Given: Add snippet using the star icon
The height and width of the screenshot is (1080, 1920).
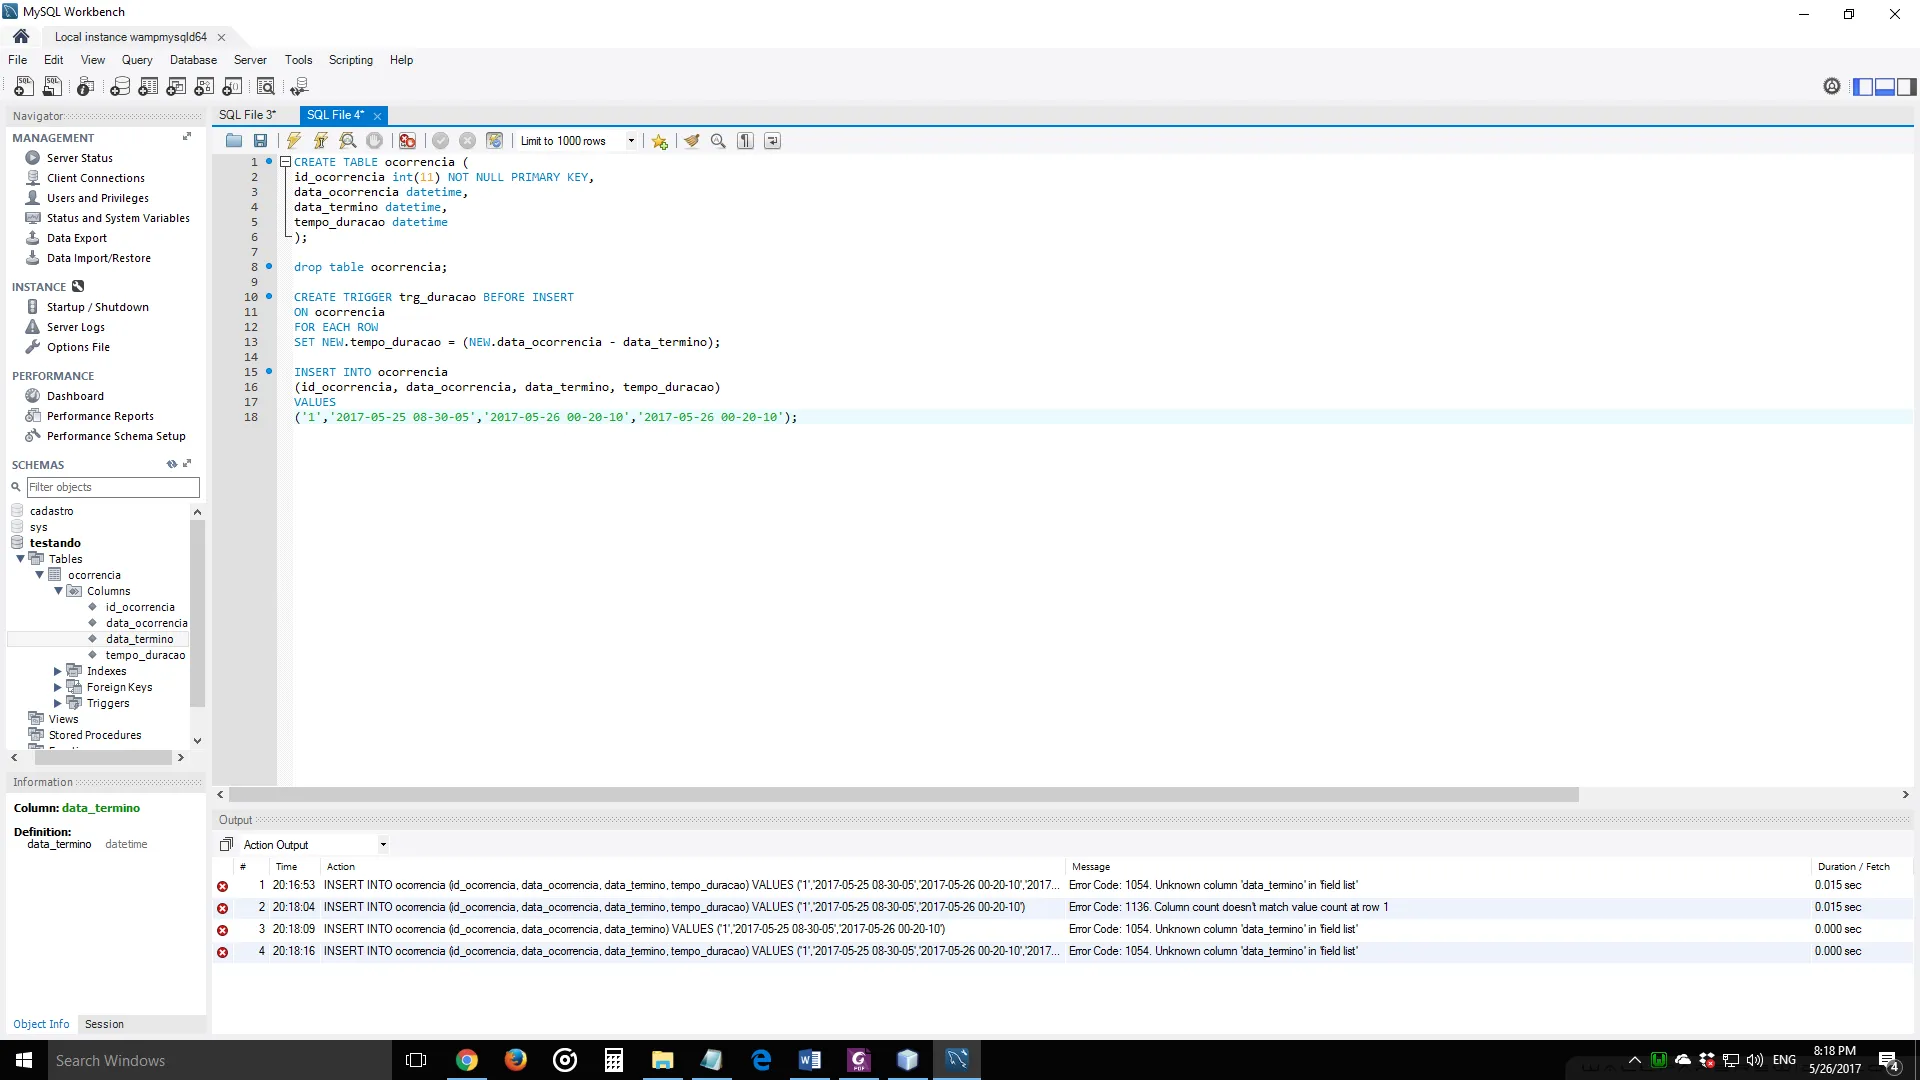Looking at the screenshot, I should pos(659,141).
